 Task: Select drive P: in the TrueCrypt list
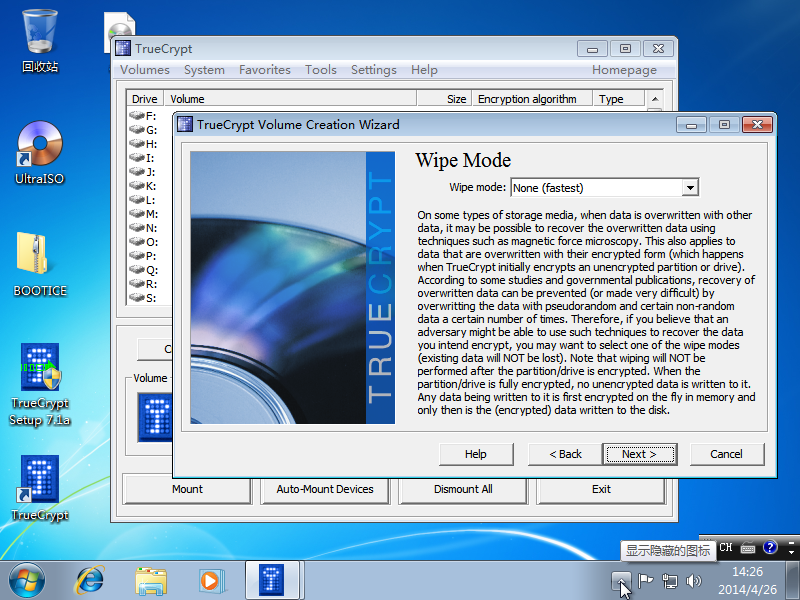coord(143,256)
